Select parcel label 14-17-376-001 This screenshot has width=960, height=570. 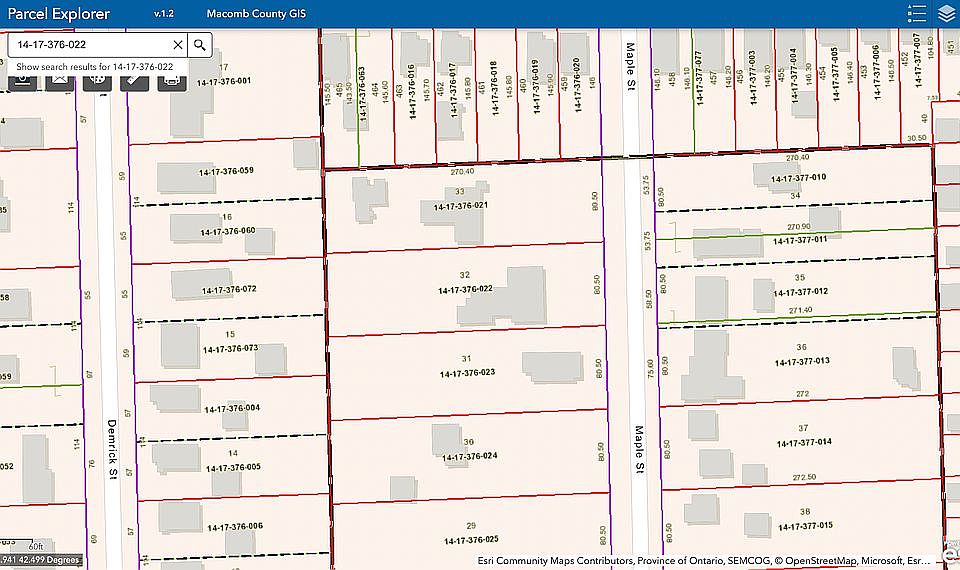(223, 81)
